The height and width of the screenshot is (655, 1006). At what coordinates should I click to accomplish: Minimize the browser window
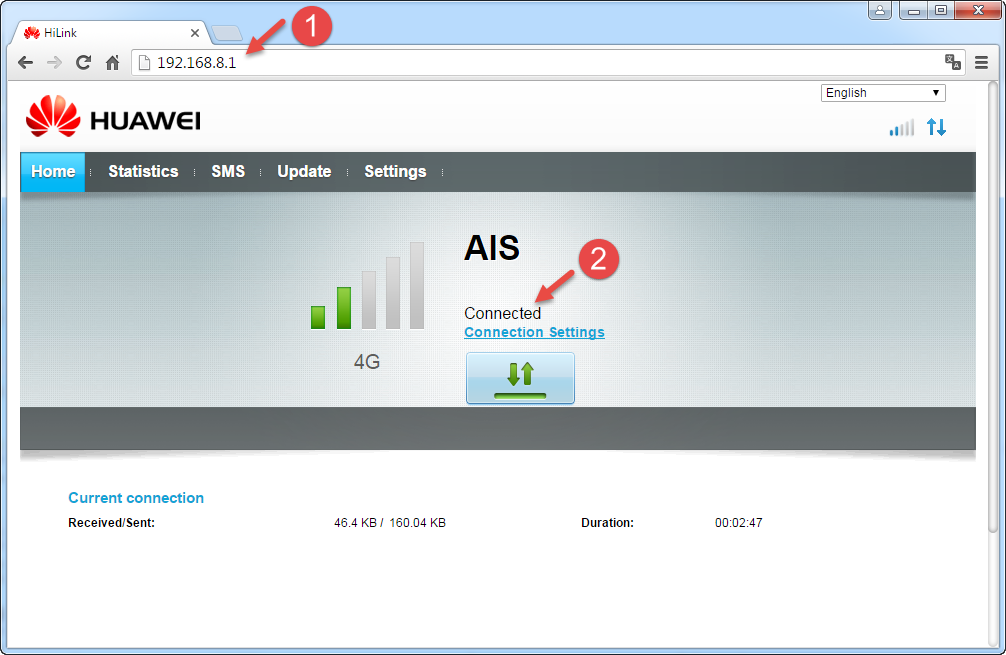click(914, 10)
